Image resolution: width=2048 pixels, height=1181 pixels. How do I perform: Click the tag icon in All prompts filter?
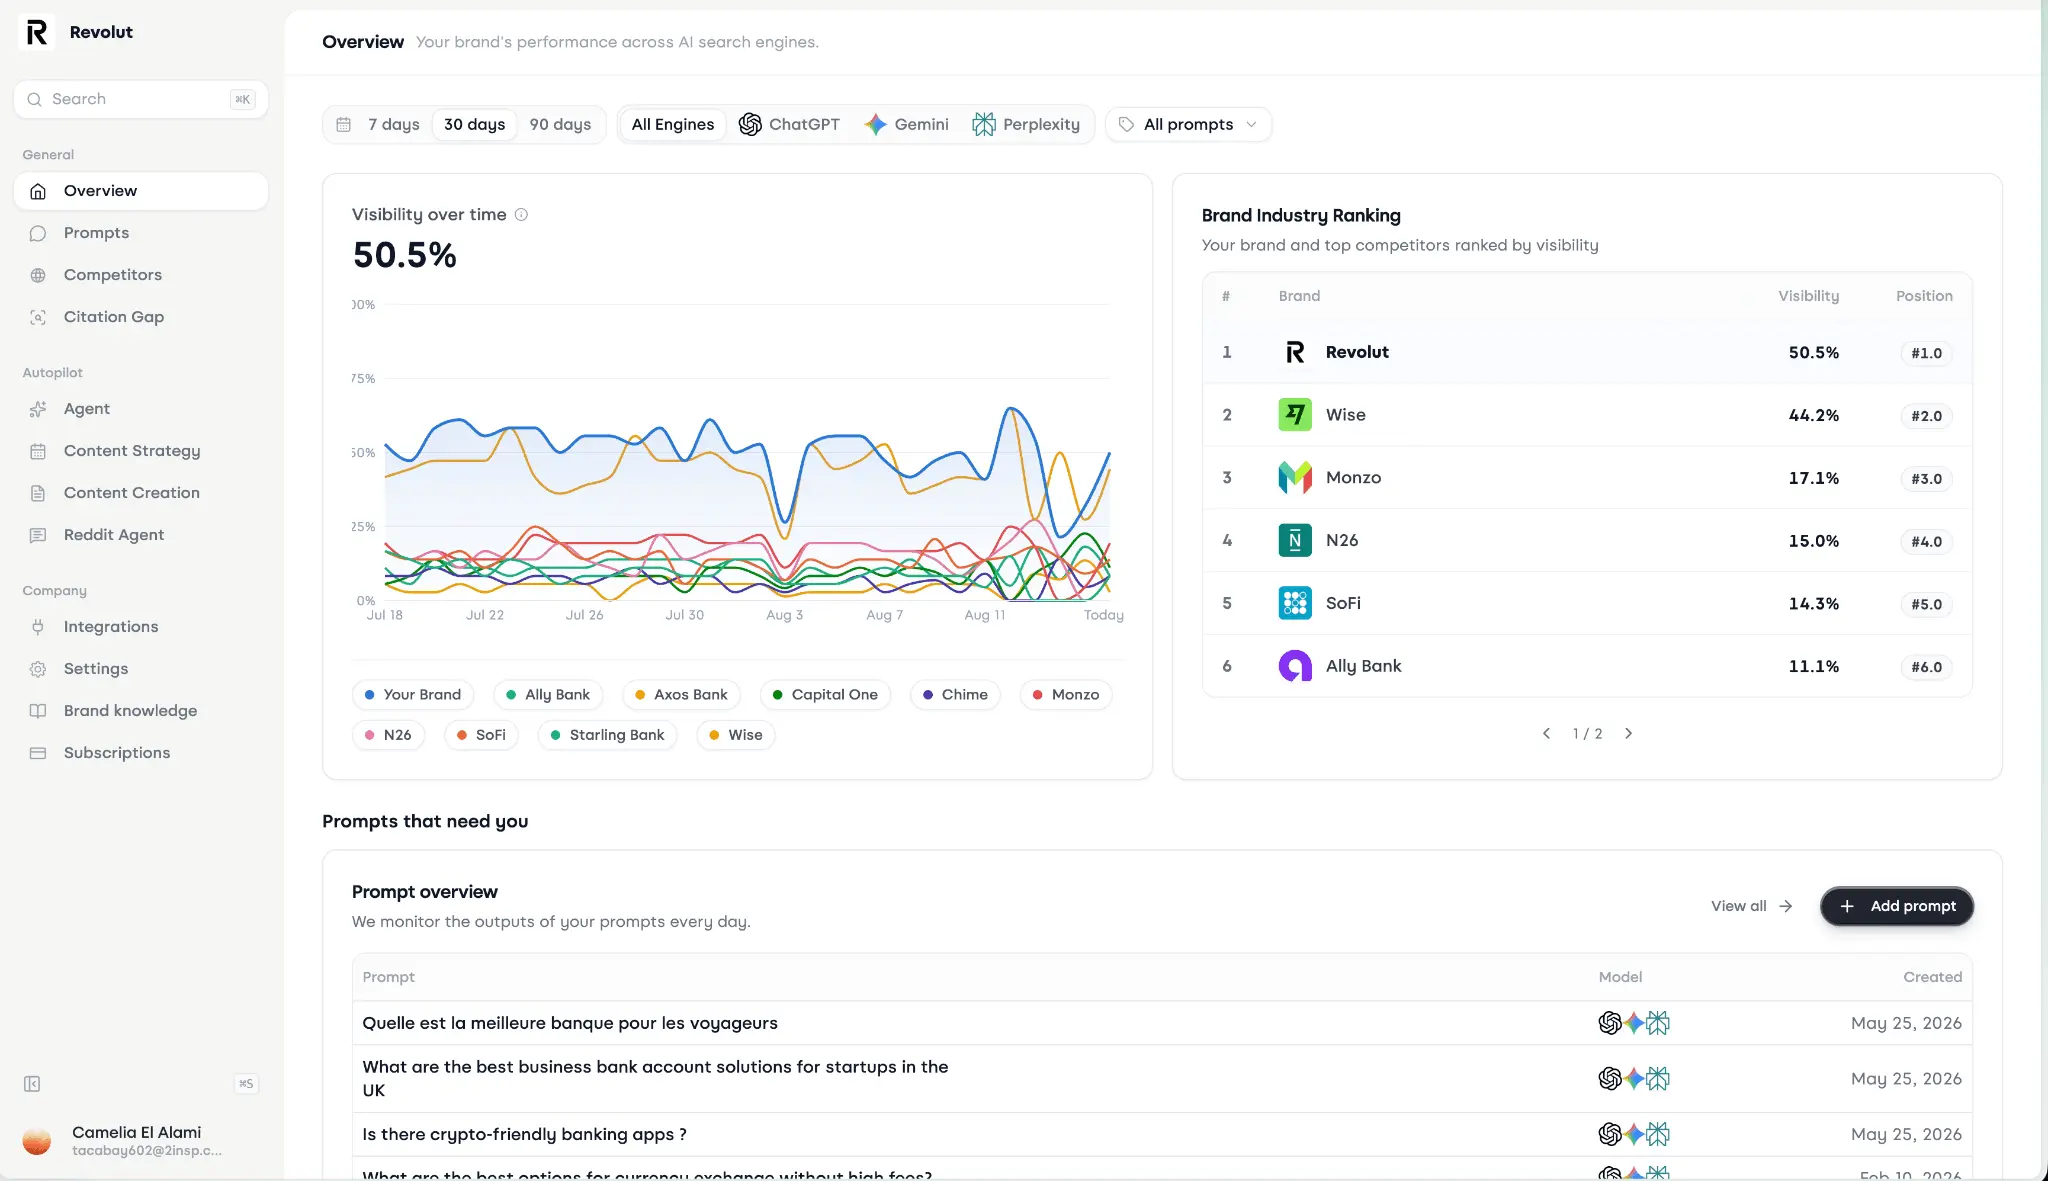pos(1126,125)
